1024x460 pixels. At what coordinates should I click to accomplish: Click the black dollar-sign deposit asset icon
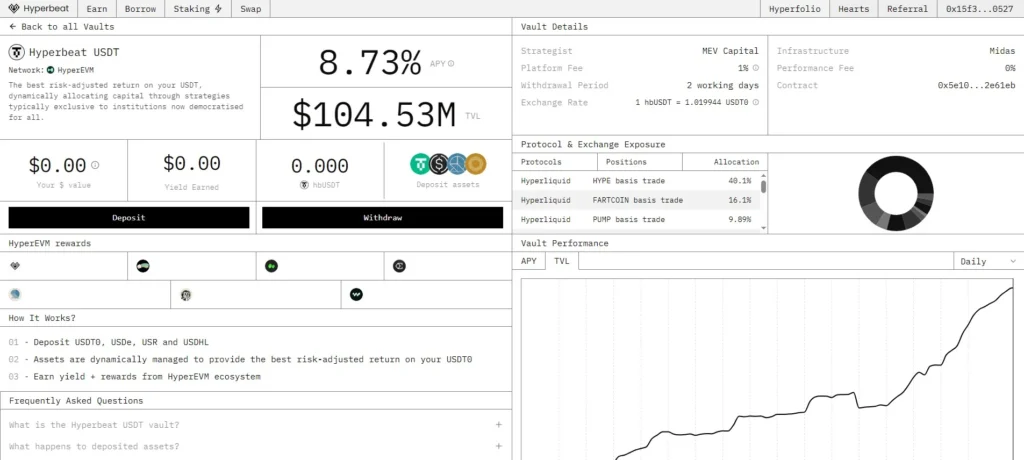pyautogui.click(x=439, y=164)
